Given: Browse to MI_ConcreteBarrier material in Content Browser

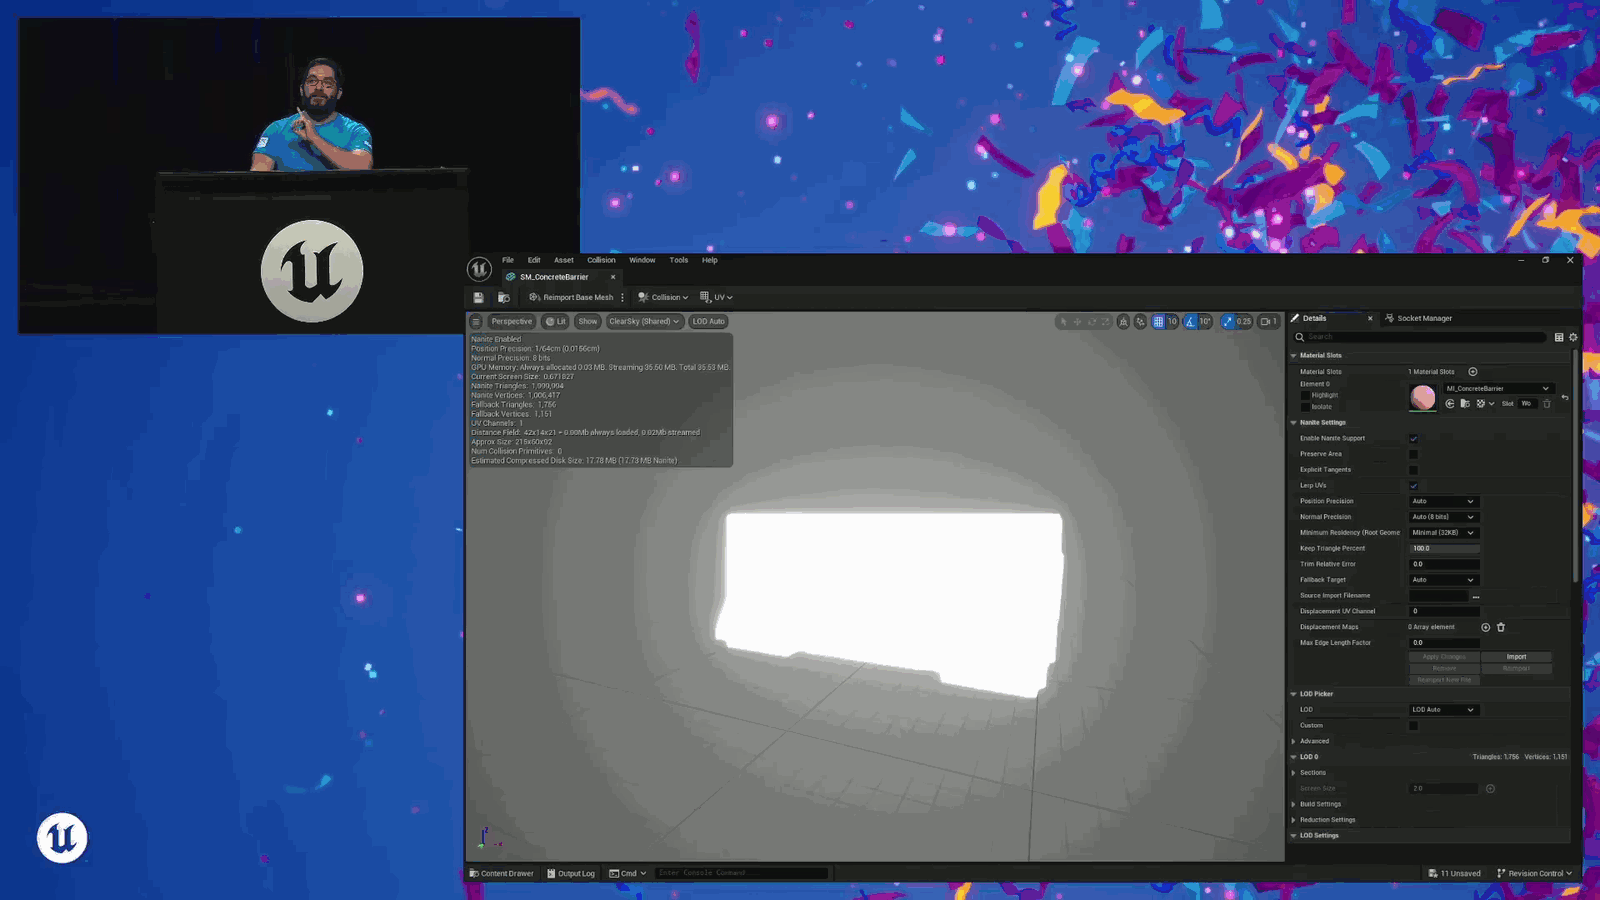Looking at the screenshot, I should [1465, 404].
